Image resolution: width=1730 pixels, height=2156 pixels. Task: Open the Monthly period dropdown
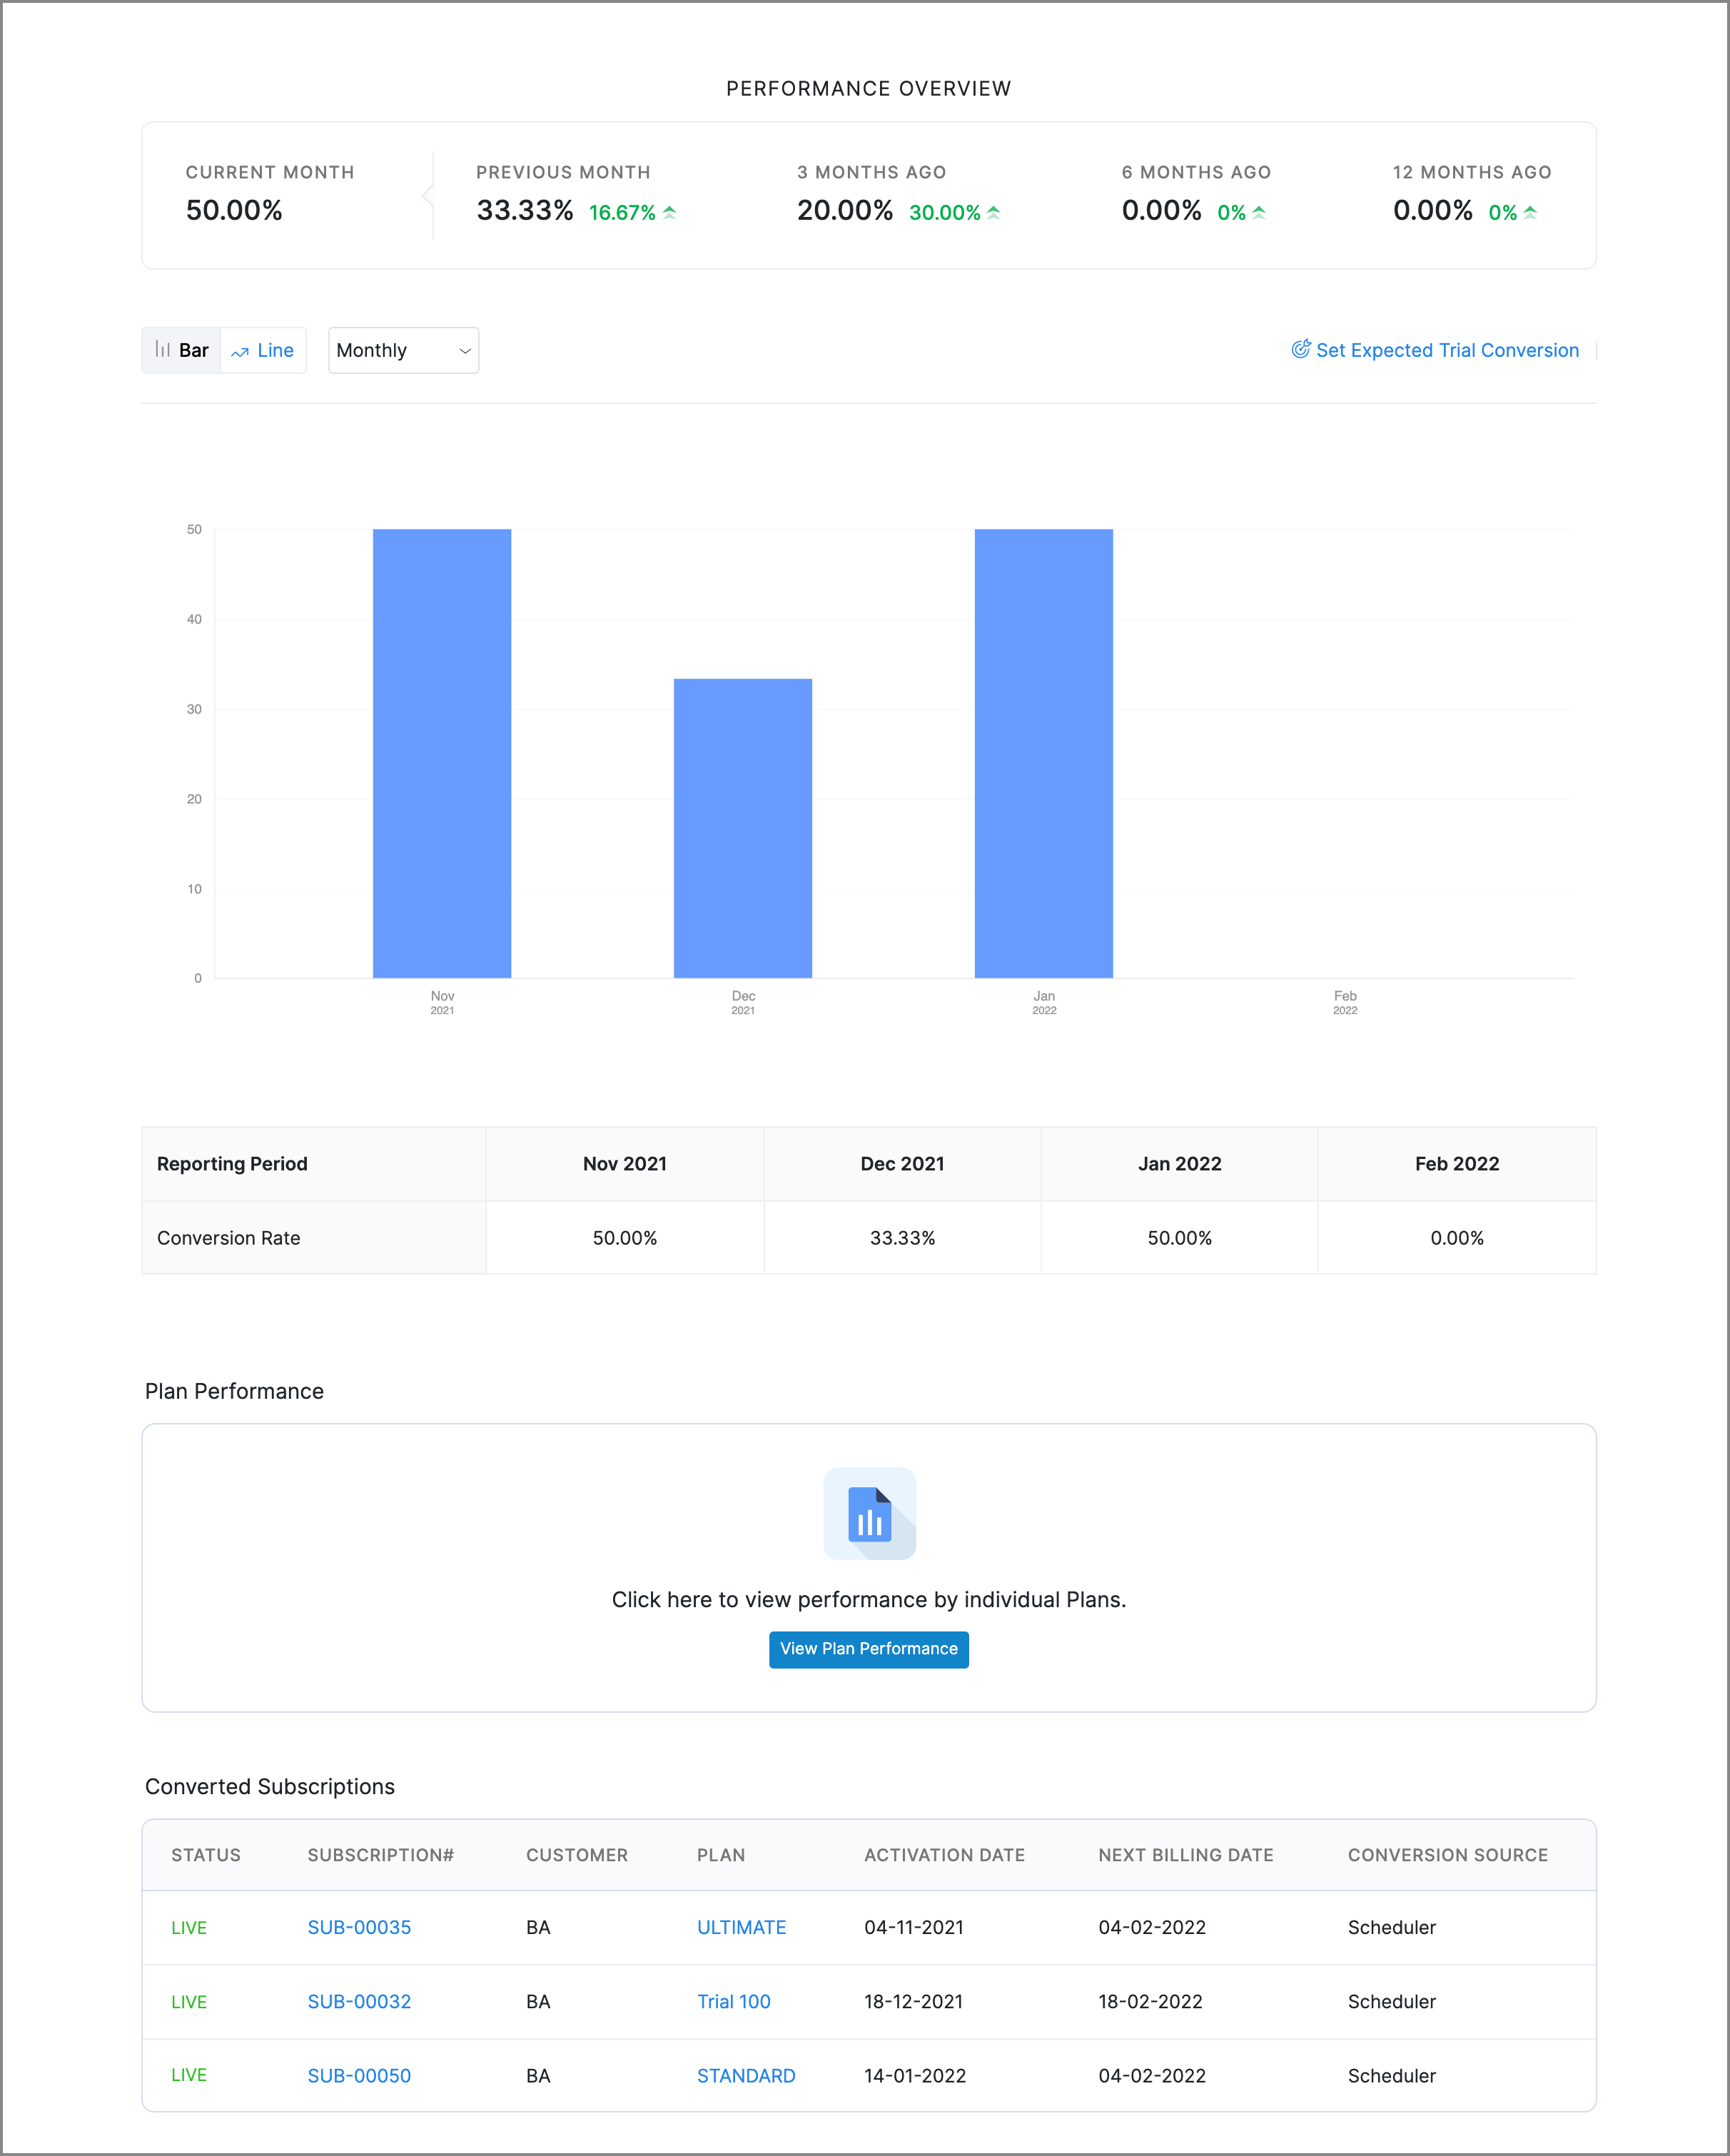[x=403, y=350]
